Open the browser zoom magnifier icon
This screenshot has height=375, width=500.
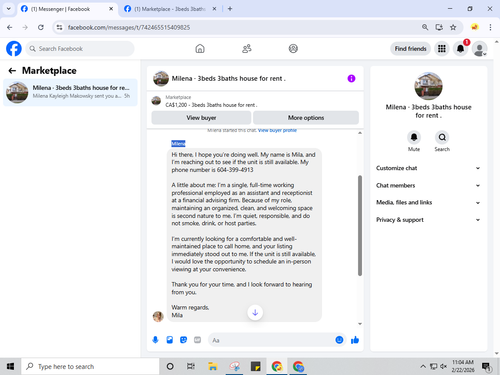pyautogui.click(x=425, y=27)
